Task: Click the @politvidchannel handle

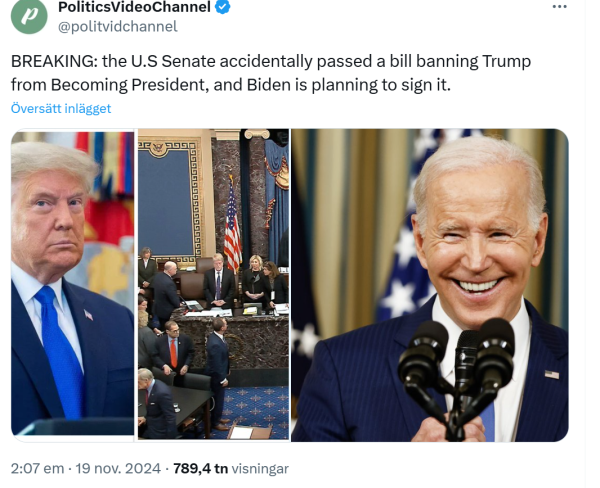Action: click(118, 26)
